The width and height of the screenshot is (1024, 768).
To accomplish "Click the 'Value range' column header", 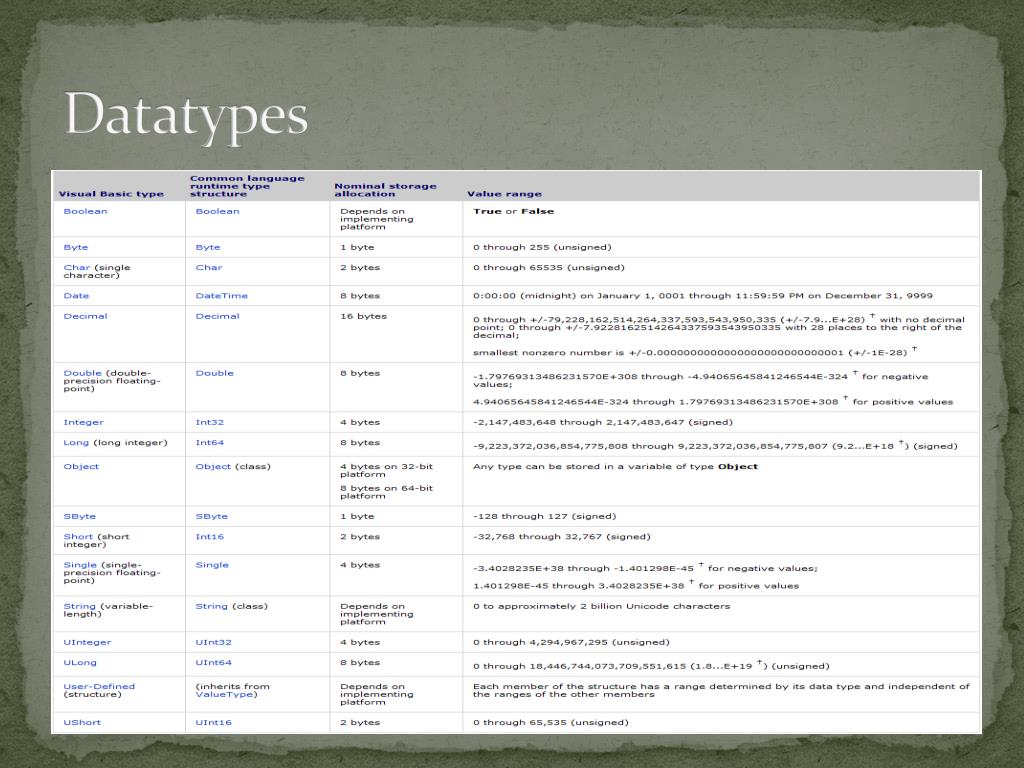I will [x=504, y=194].
